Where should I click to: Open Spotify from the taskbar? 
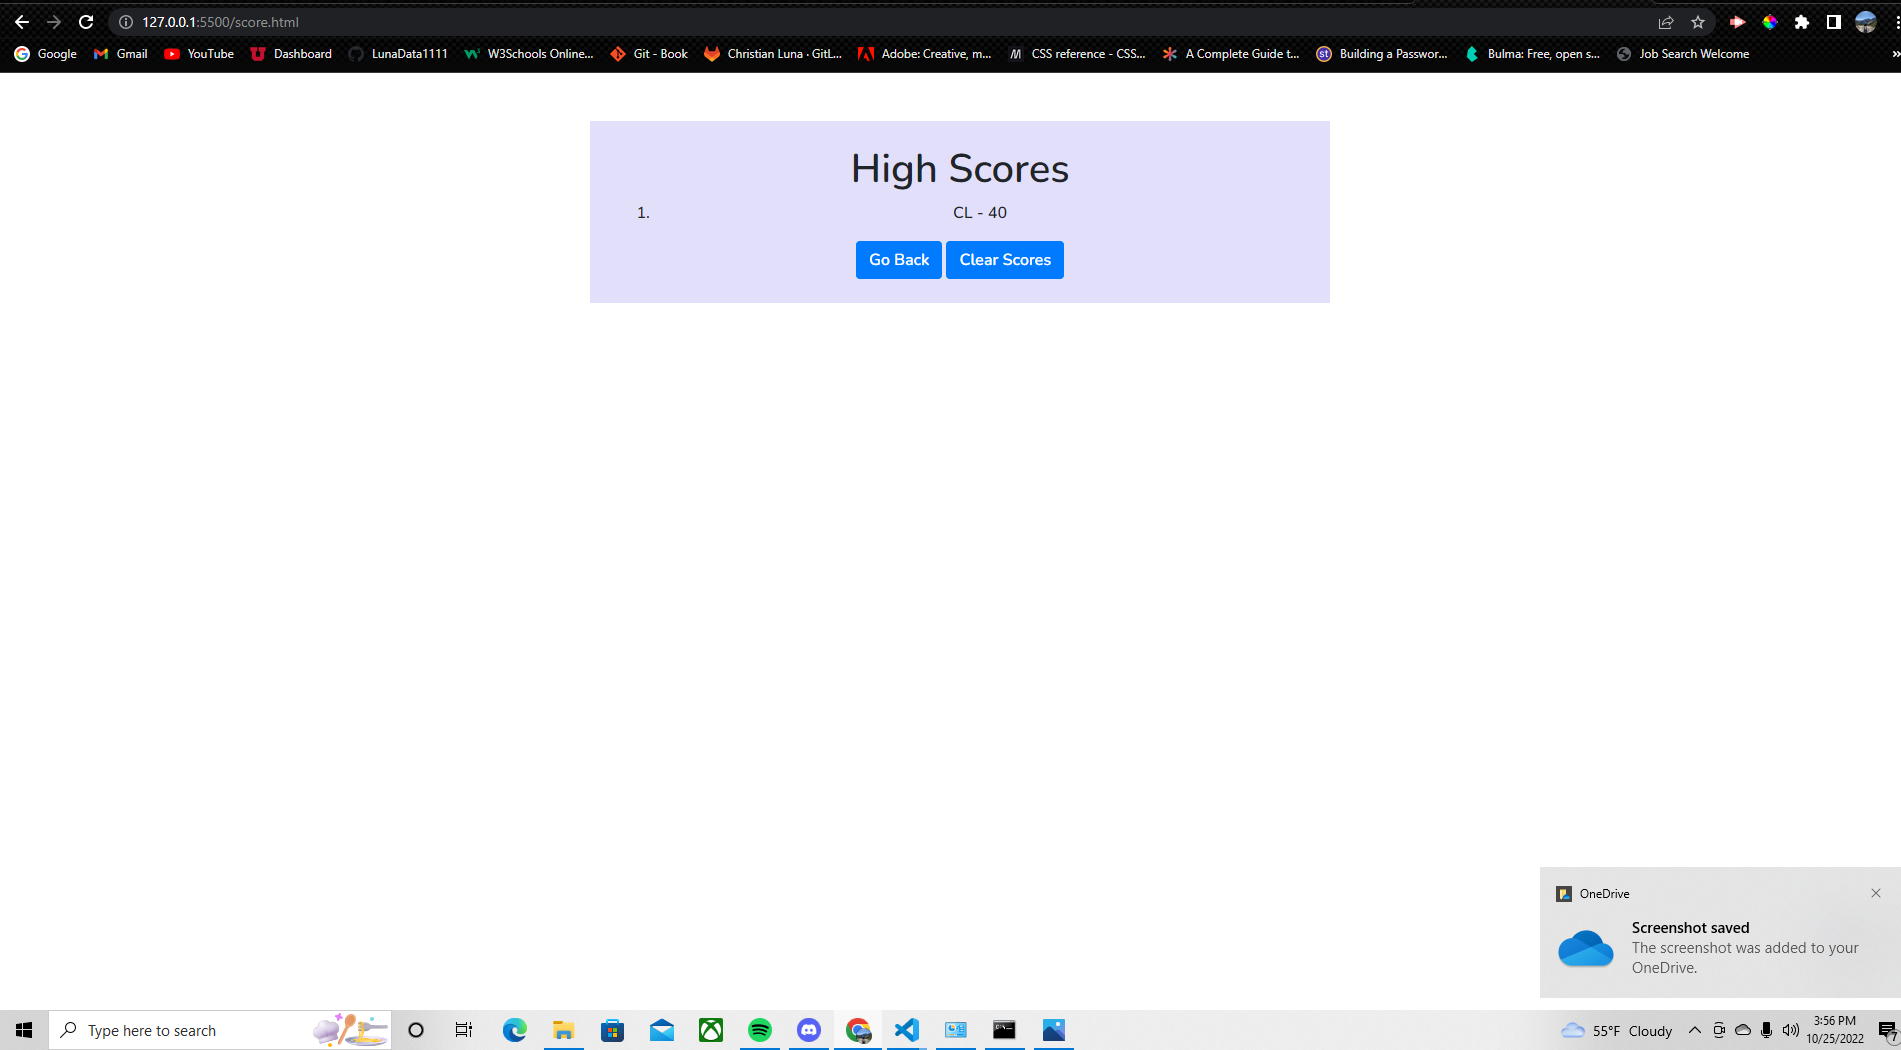pos(760,1030)
